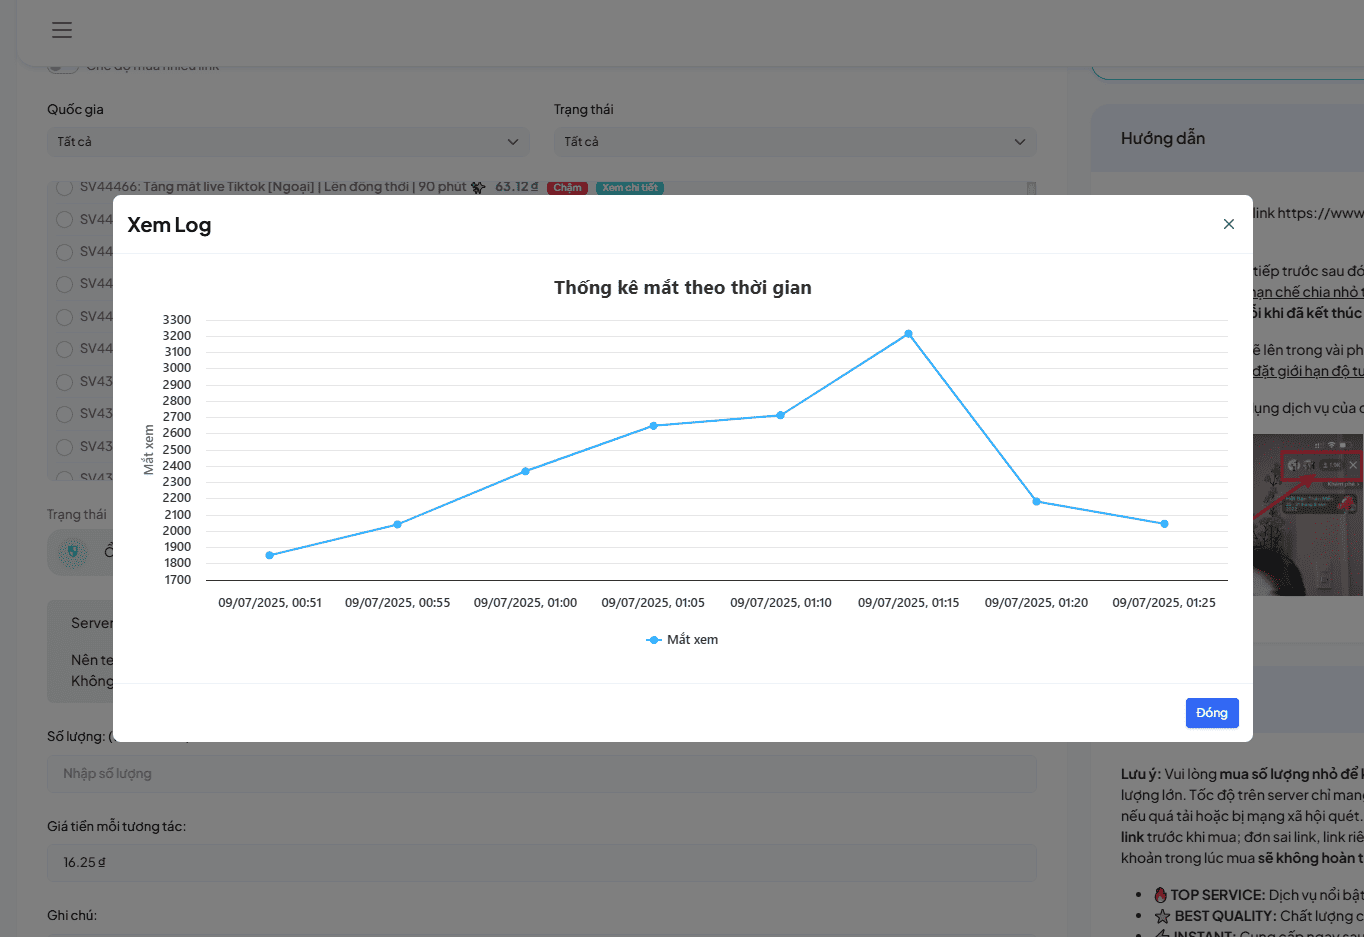Close the Xem Log dialog with the X

[x=1229, y=224]
